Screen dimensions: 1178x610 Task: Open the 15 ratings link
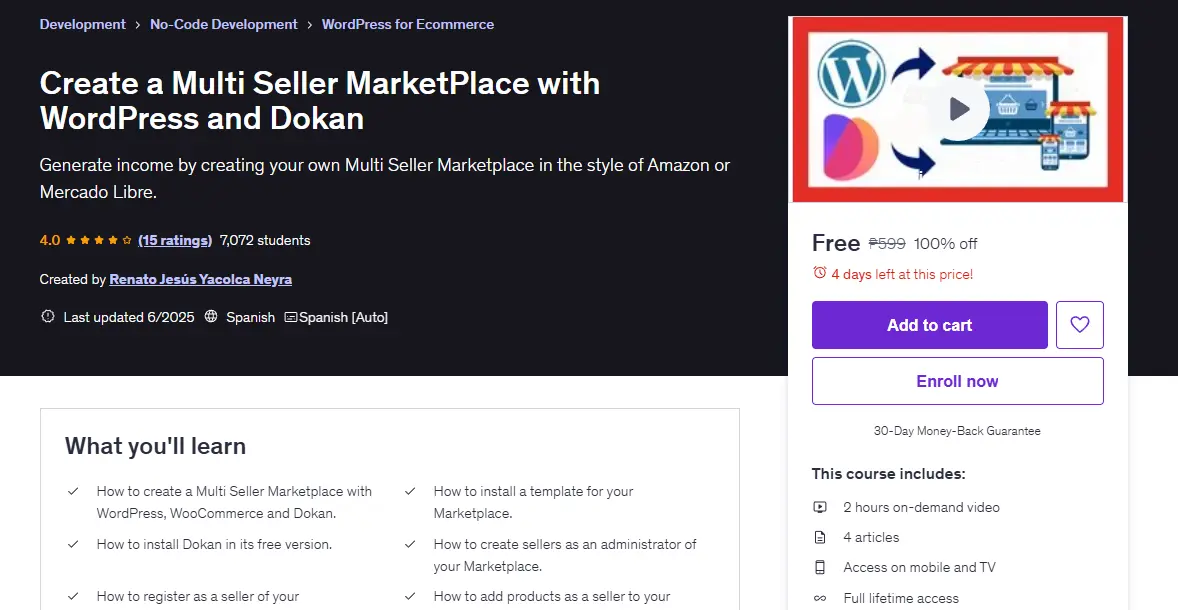(x=175, y=240)
